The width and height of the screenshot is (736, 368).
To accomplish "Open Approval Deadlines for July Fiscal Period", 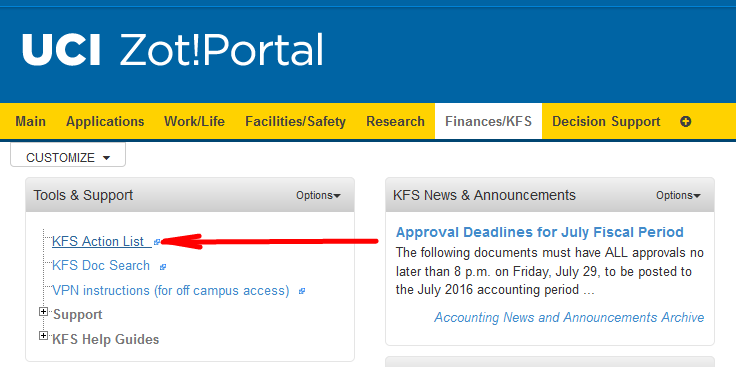I will click(x=540, y=232).
